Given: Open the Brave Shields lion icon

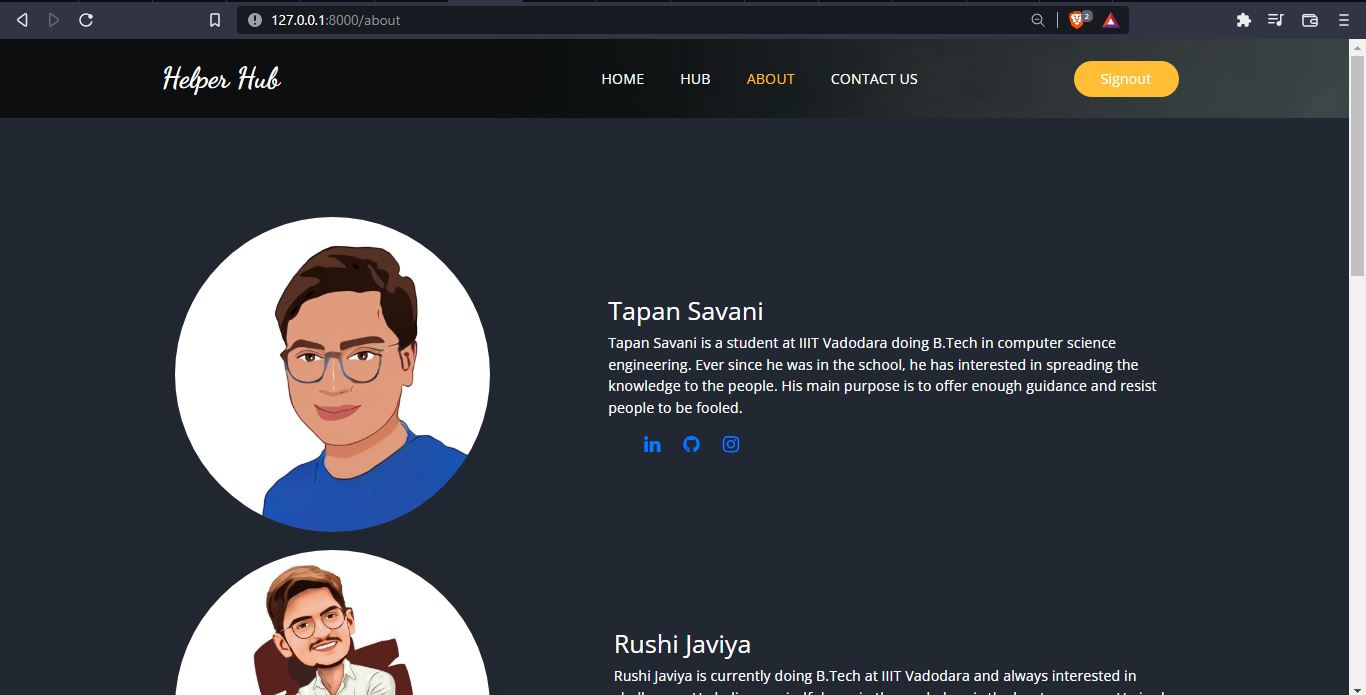Looking at the screenshot, I should tap(1077, 20).
